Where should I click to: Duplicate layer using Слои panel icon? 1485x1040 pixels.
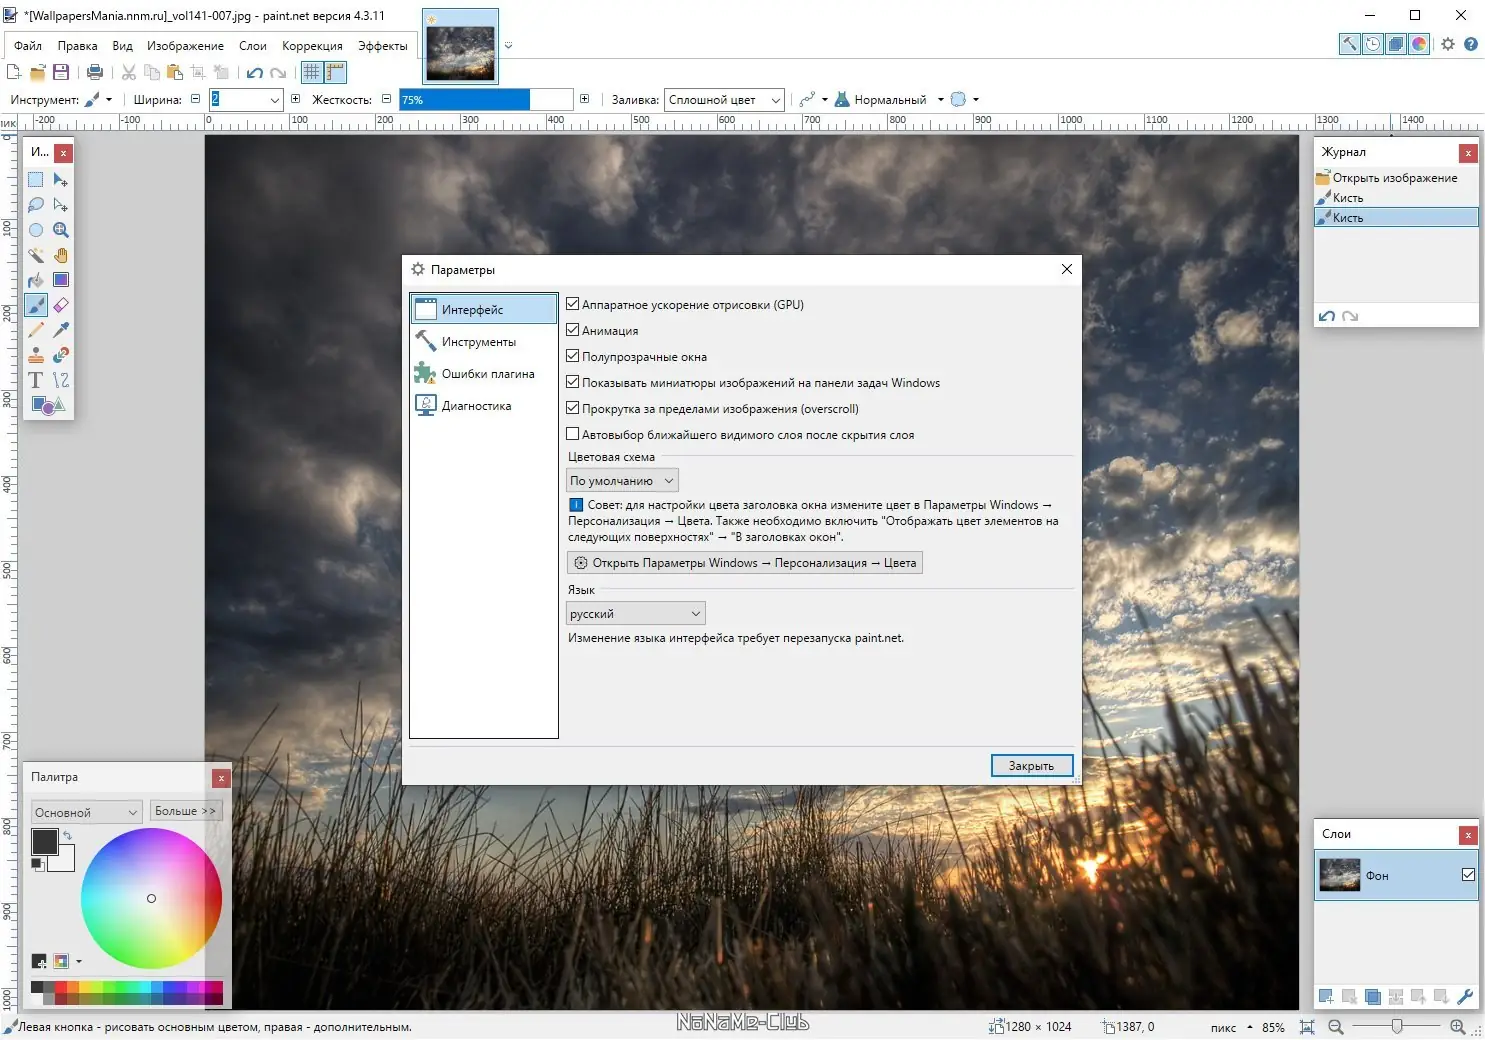pos(1373,996)
